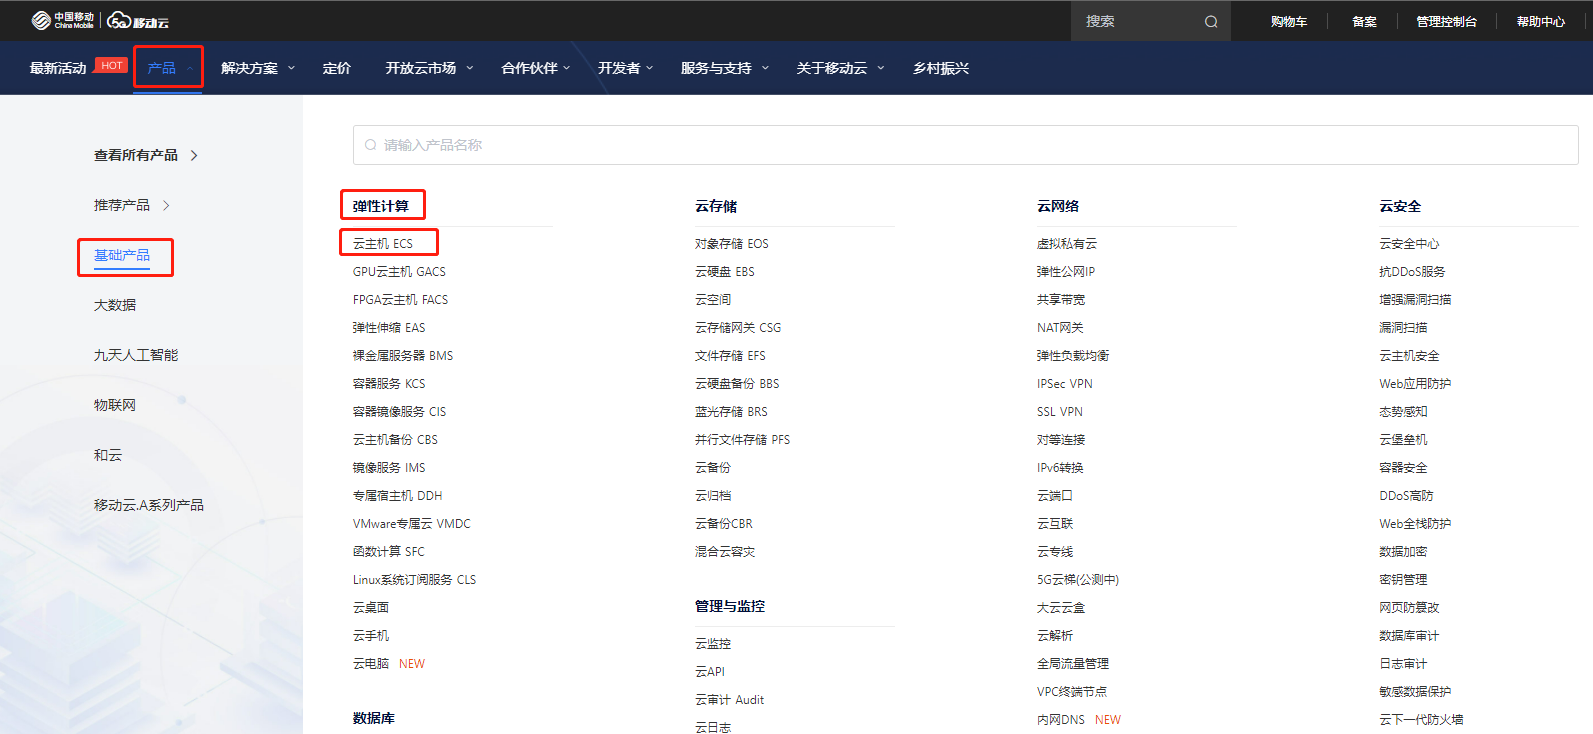Click the 5G 移动云 logo
1593x734 pixels.
(138, 21)
